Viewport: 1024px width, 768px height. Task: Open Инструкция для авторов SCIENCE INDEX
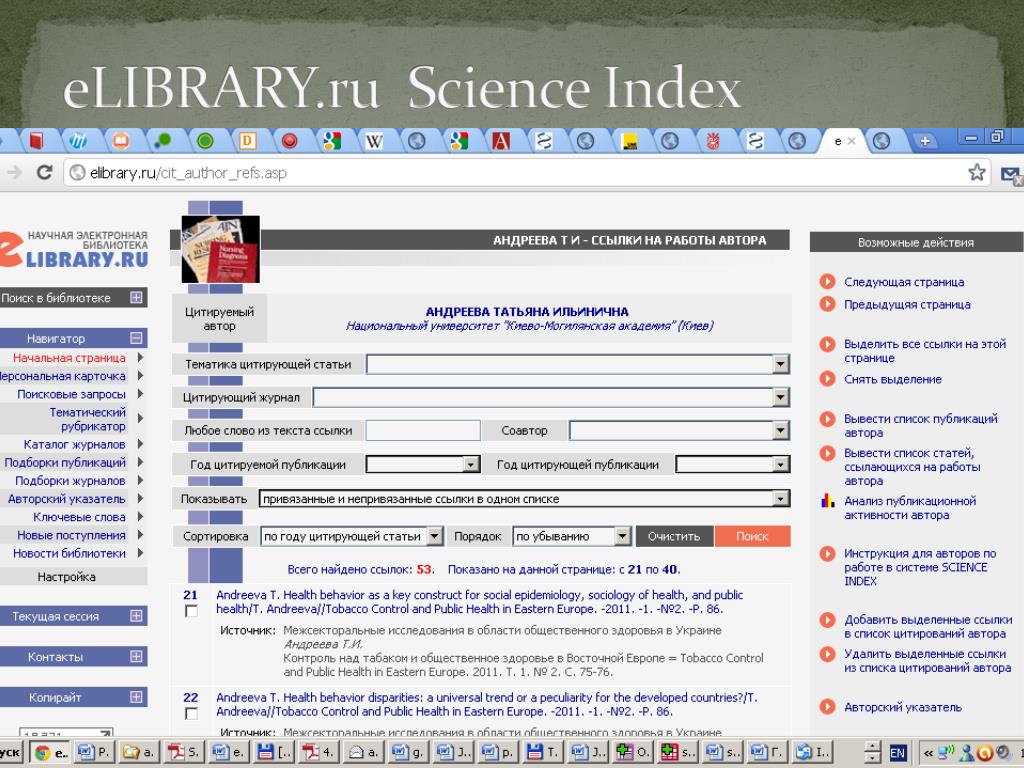[920, 567]
